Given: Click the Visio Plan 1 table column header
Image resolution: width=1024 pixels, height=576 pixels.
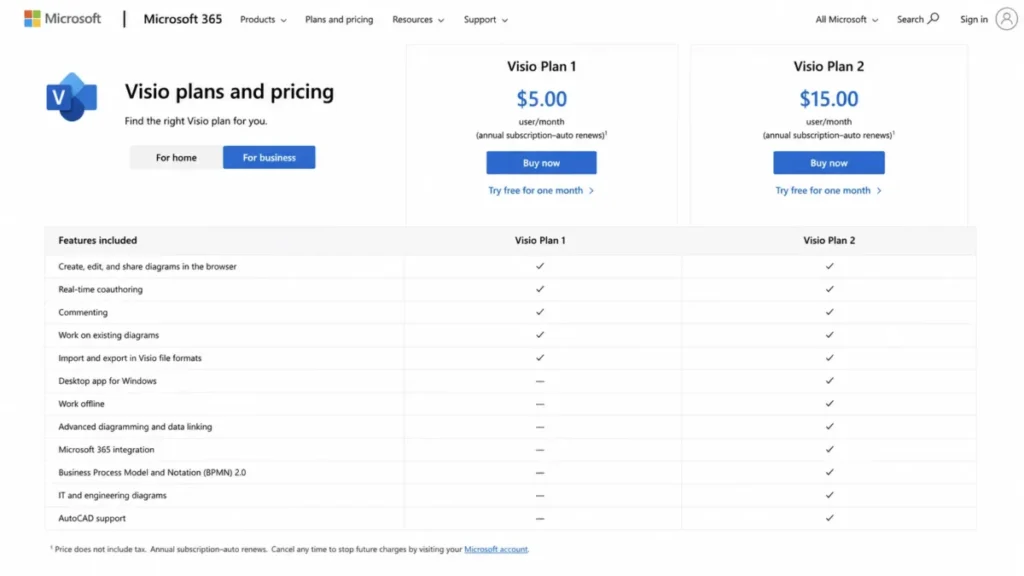Looking at the screenshot, I should 540,240.
